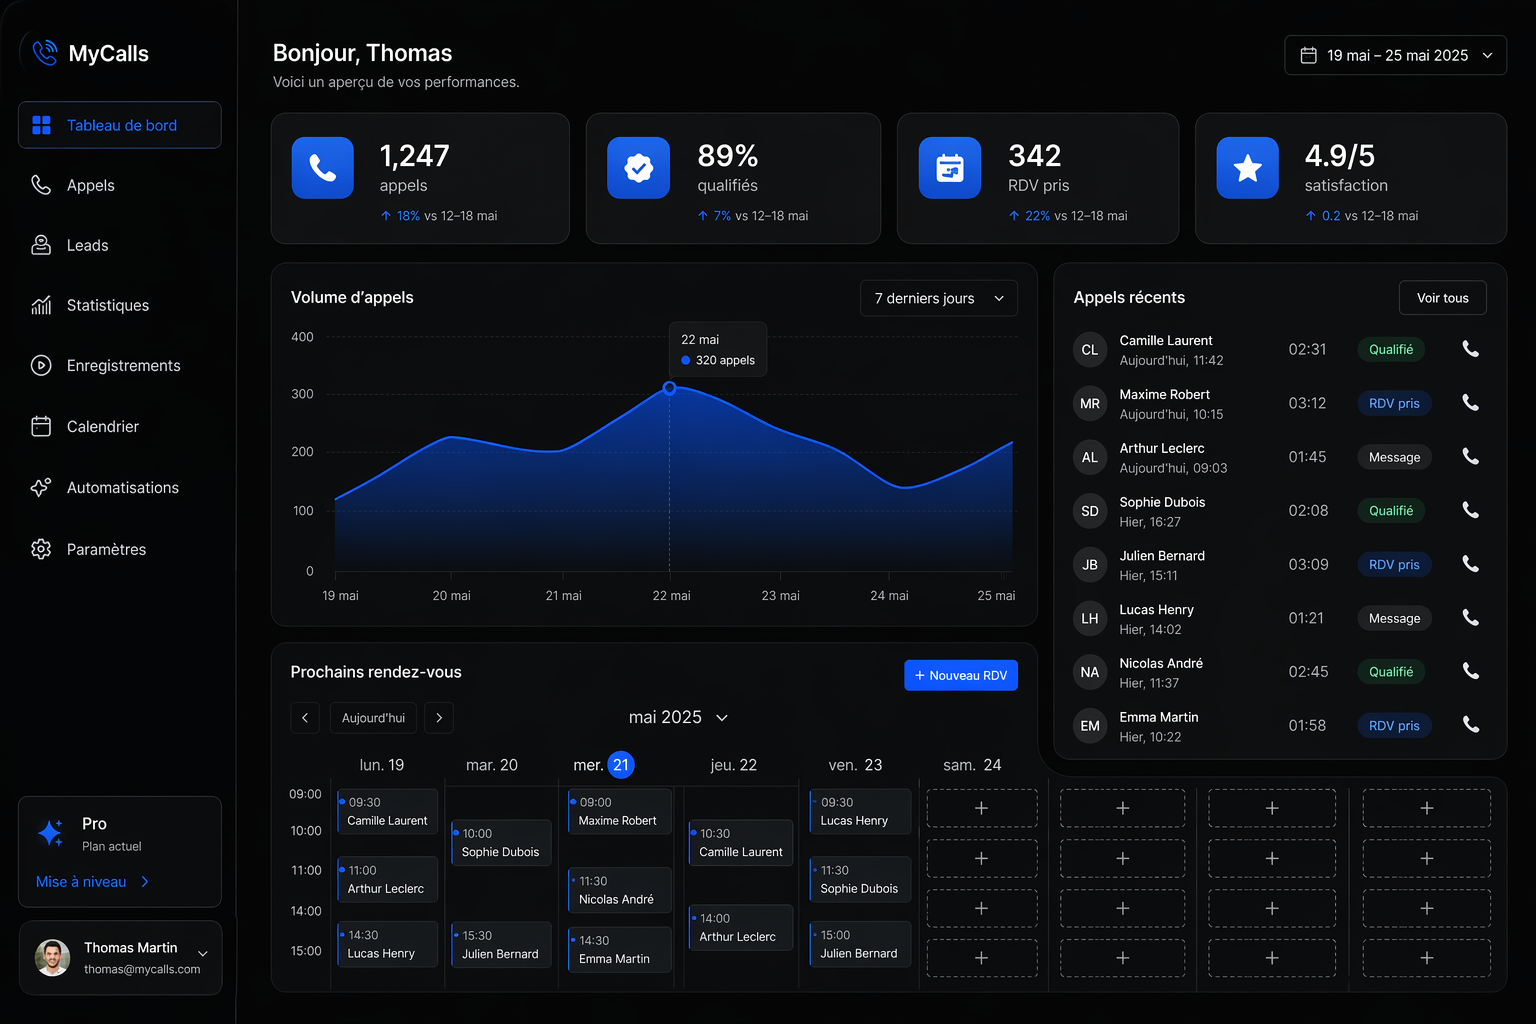Open the Appels phone icon in sidebar
The width and height of the screenshot is (1536, 1024).
coord(41,185)
